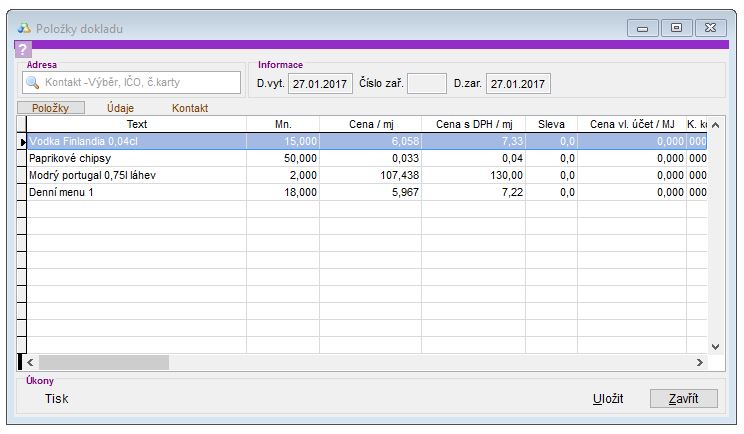Click the Tisk print action
744x434 pixels.
tap(57, 399)
